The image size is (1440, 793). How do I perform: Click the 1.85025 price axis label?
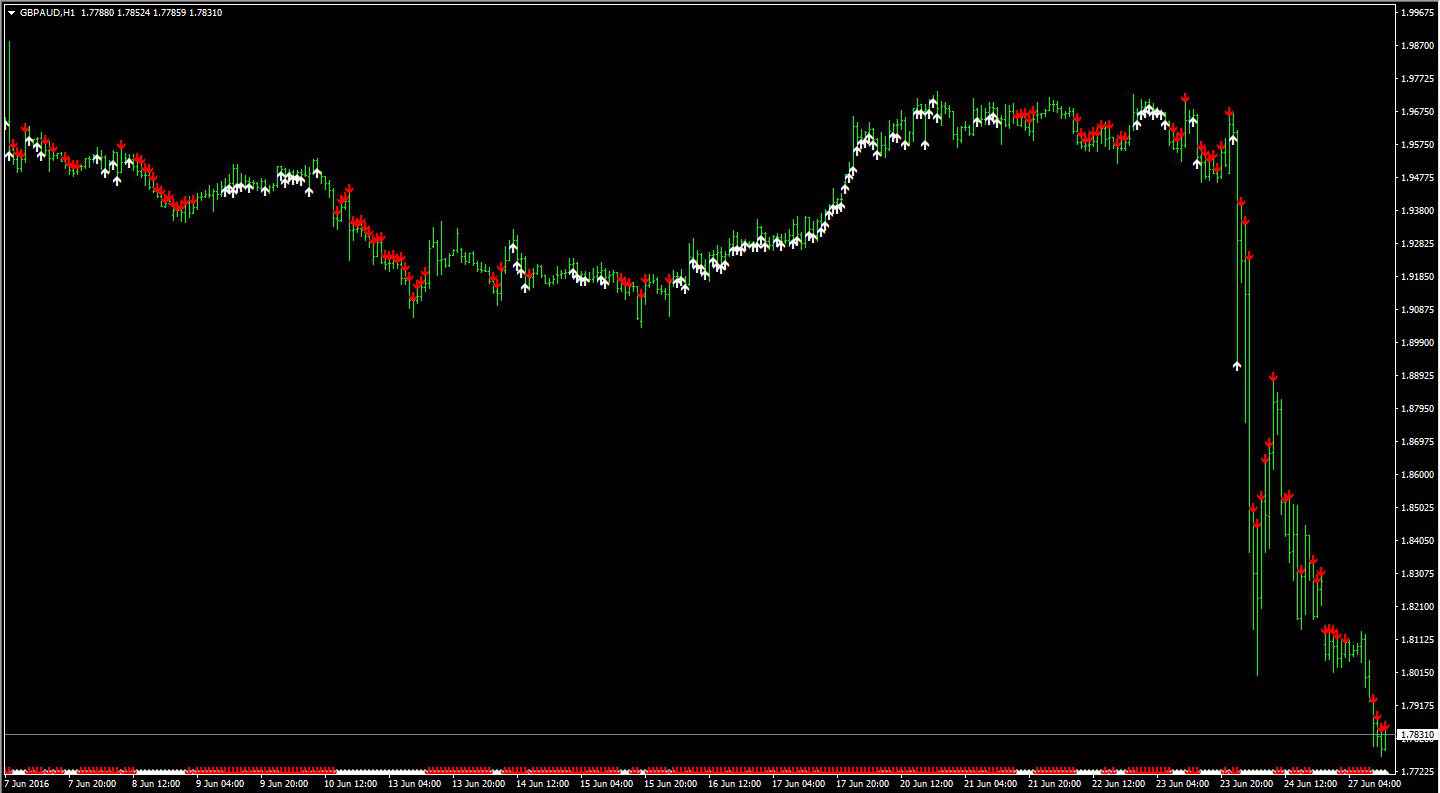[x=1418, y=508]
